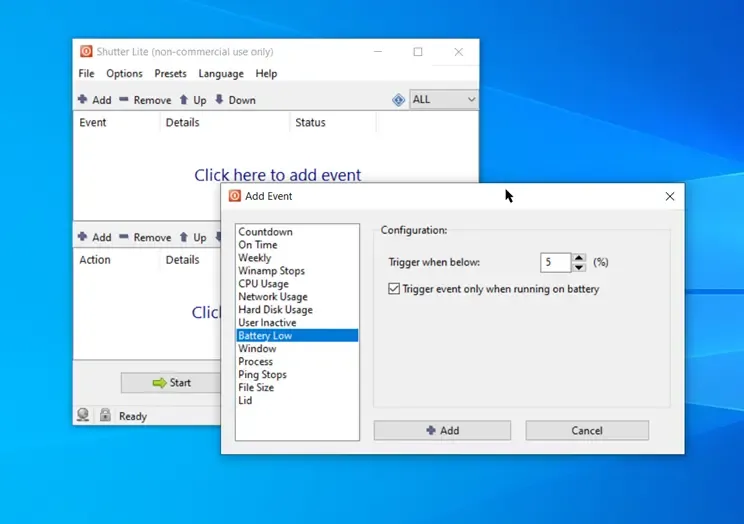Close the Shutter Lite window
This screenshot has width=744, height=524.
coord(458,51)
